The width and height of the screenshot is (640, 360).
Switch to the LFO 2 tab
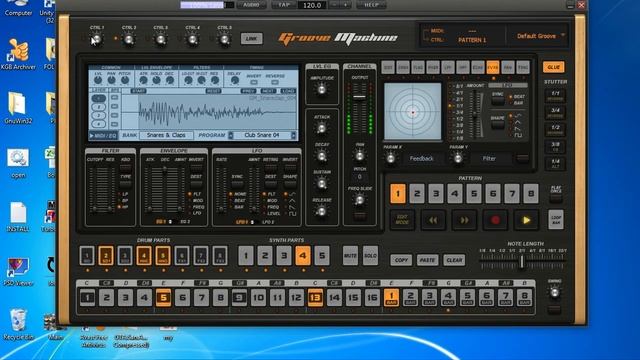(x=268, y=222)
